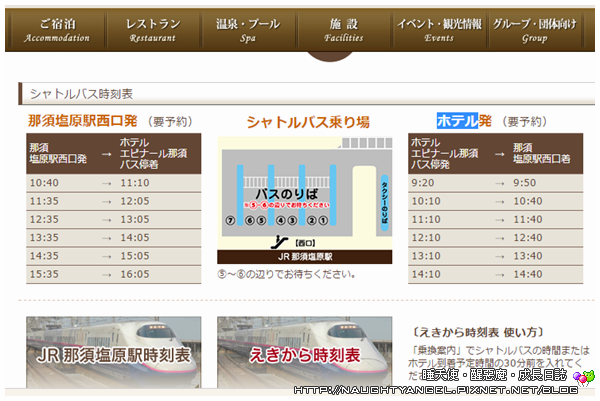Click the タクシーのりば strip on map
The height and width of the screenshot is (401, 600).
pyautogui.click(x=385, y=203)
